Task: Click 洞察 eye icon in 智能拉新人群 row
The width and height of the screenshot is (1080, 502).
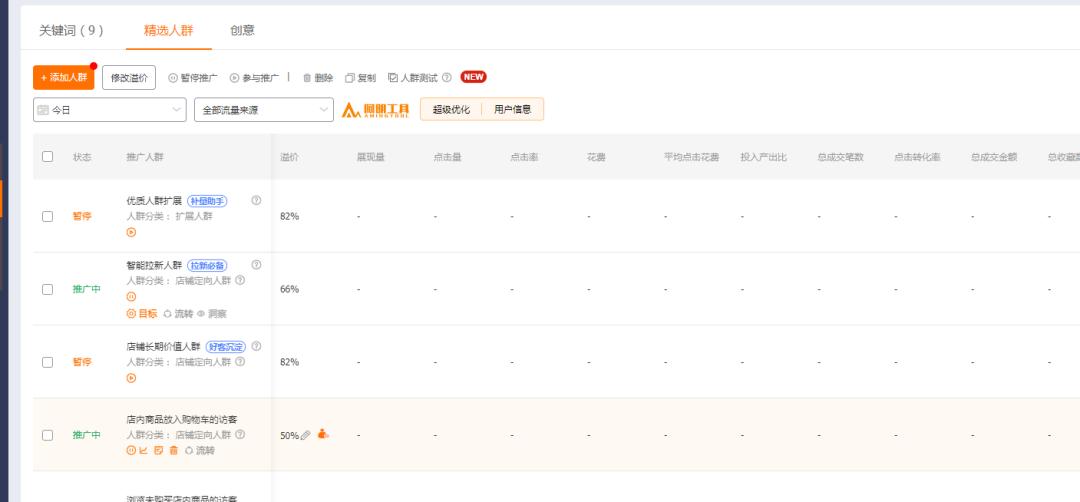Action: (x=201, y=313)
